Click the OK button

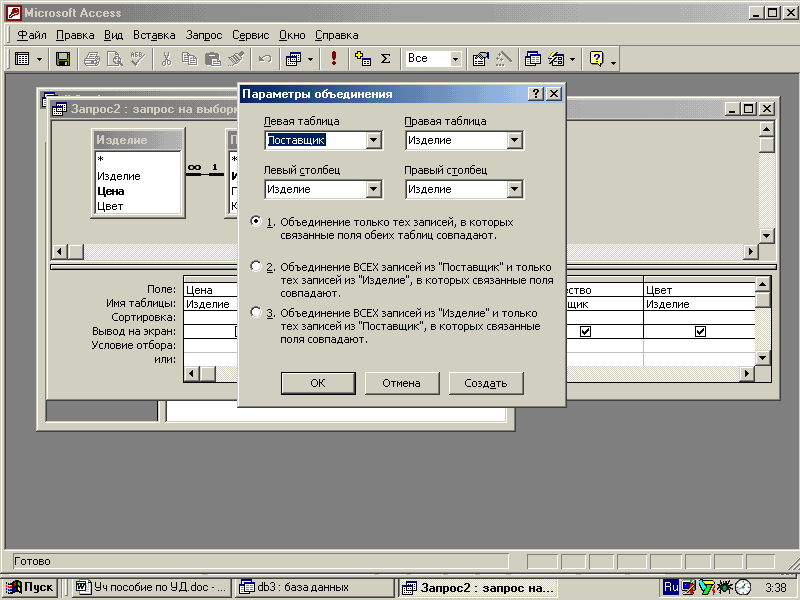(318, 383)
